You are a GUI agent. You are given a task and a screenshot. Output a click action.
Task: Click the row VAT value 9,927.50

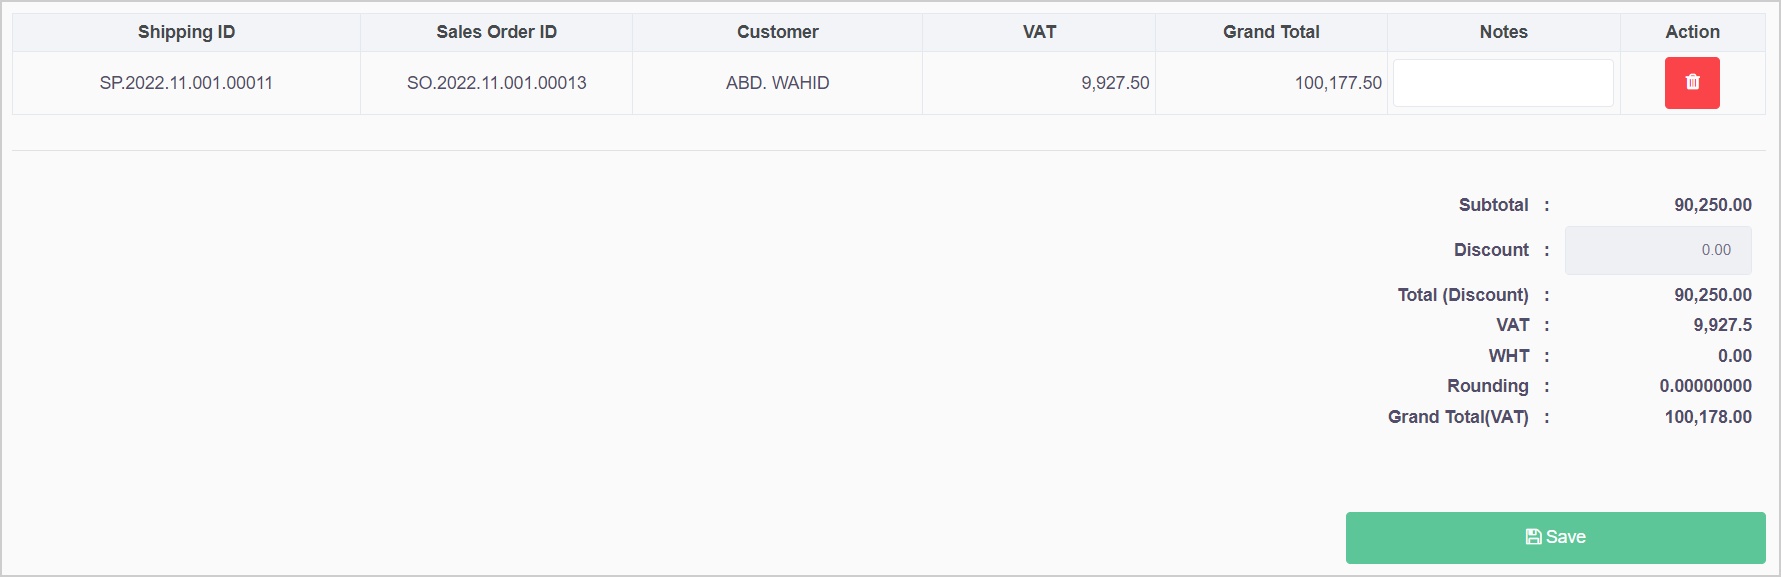(x=1115, y=83)
